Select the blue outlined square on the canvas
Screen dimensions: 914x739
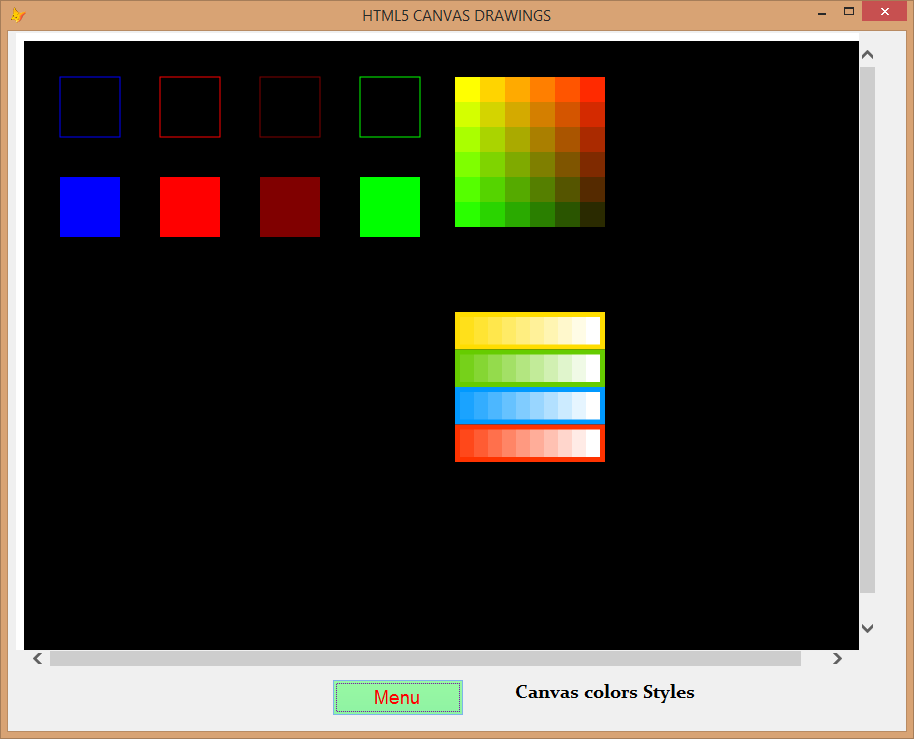90,106
